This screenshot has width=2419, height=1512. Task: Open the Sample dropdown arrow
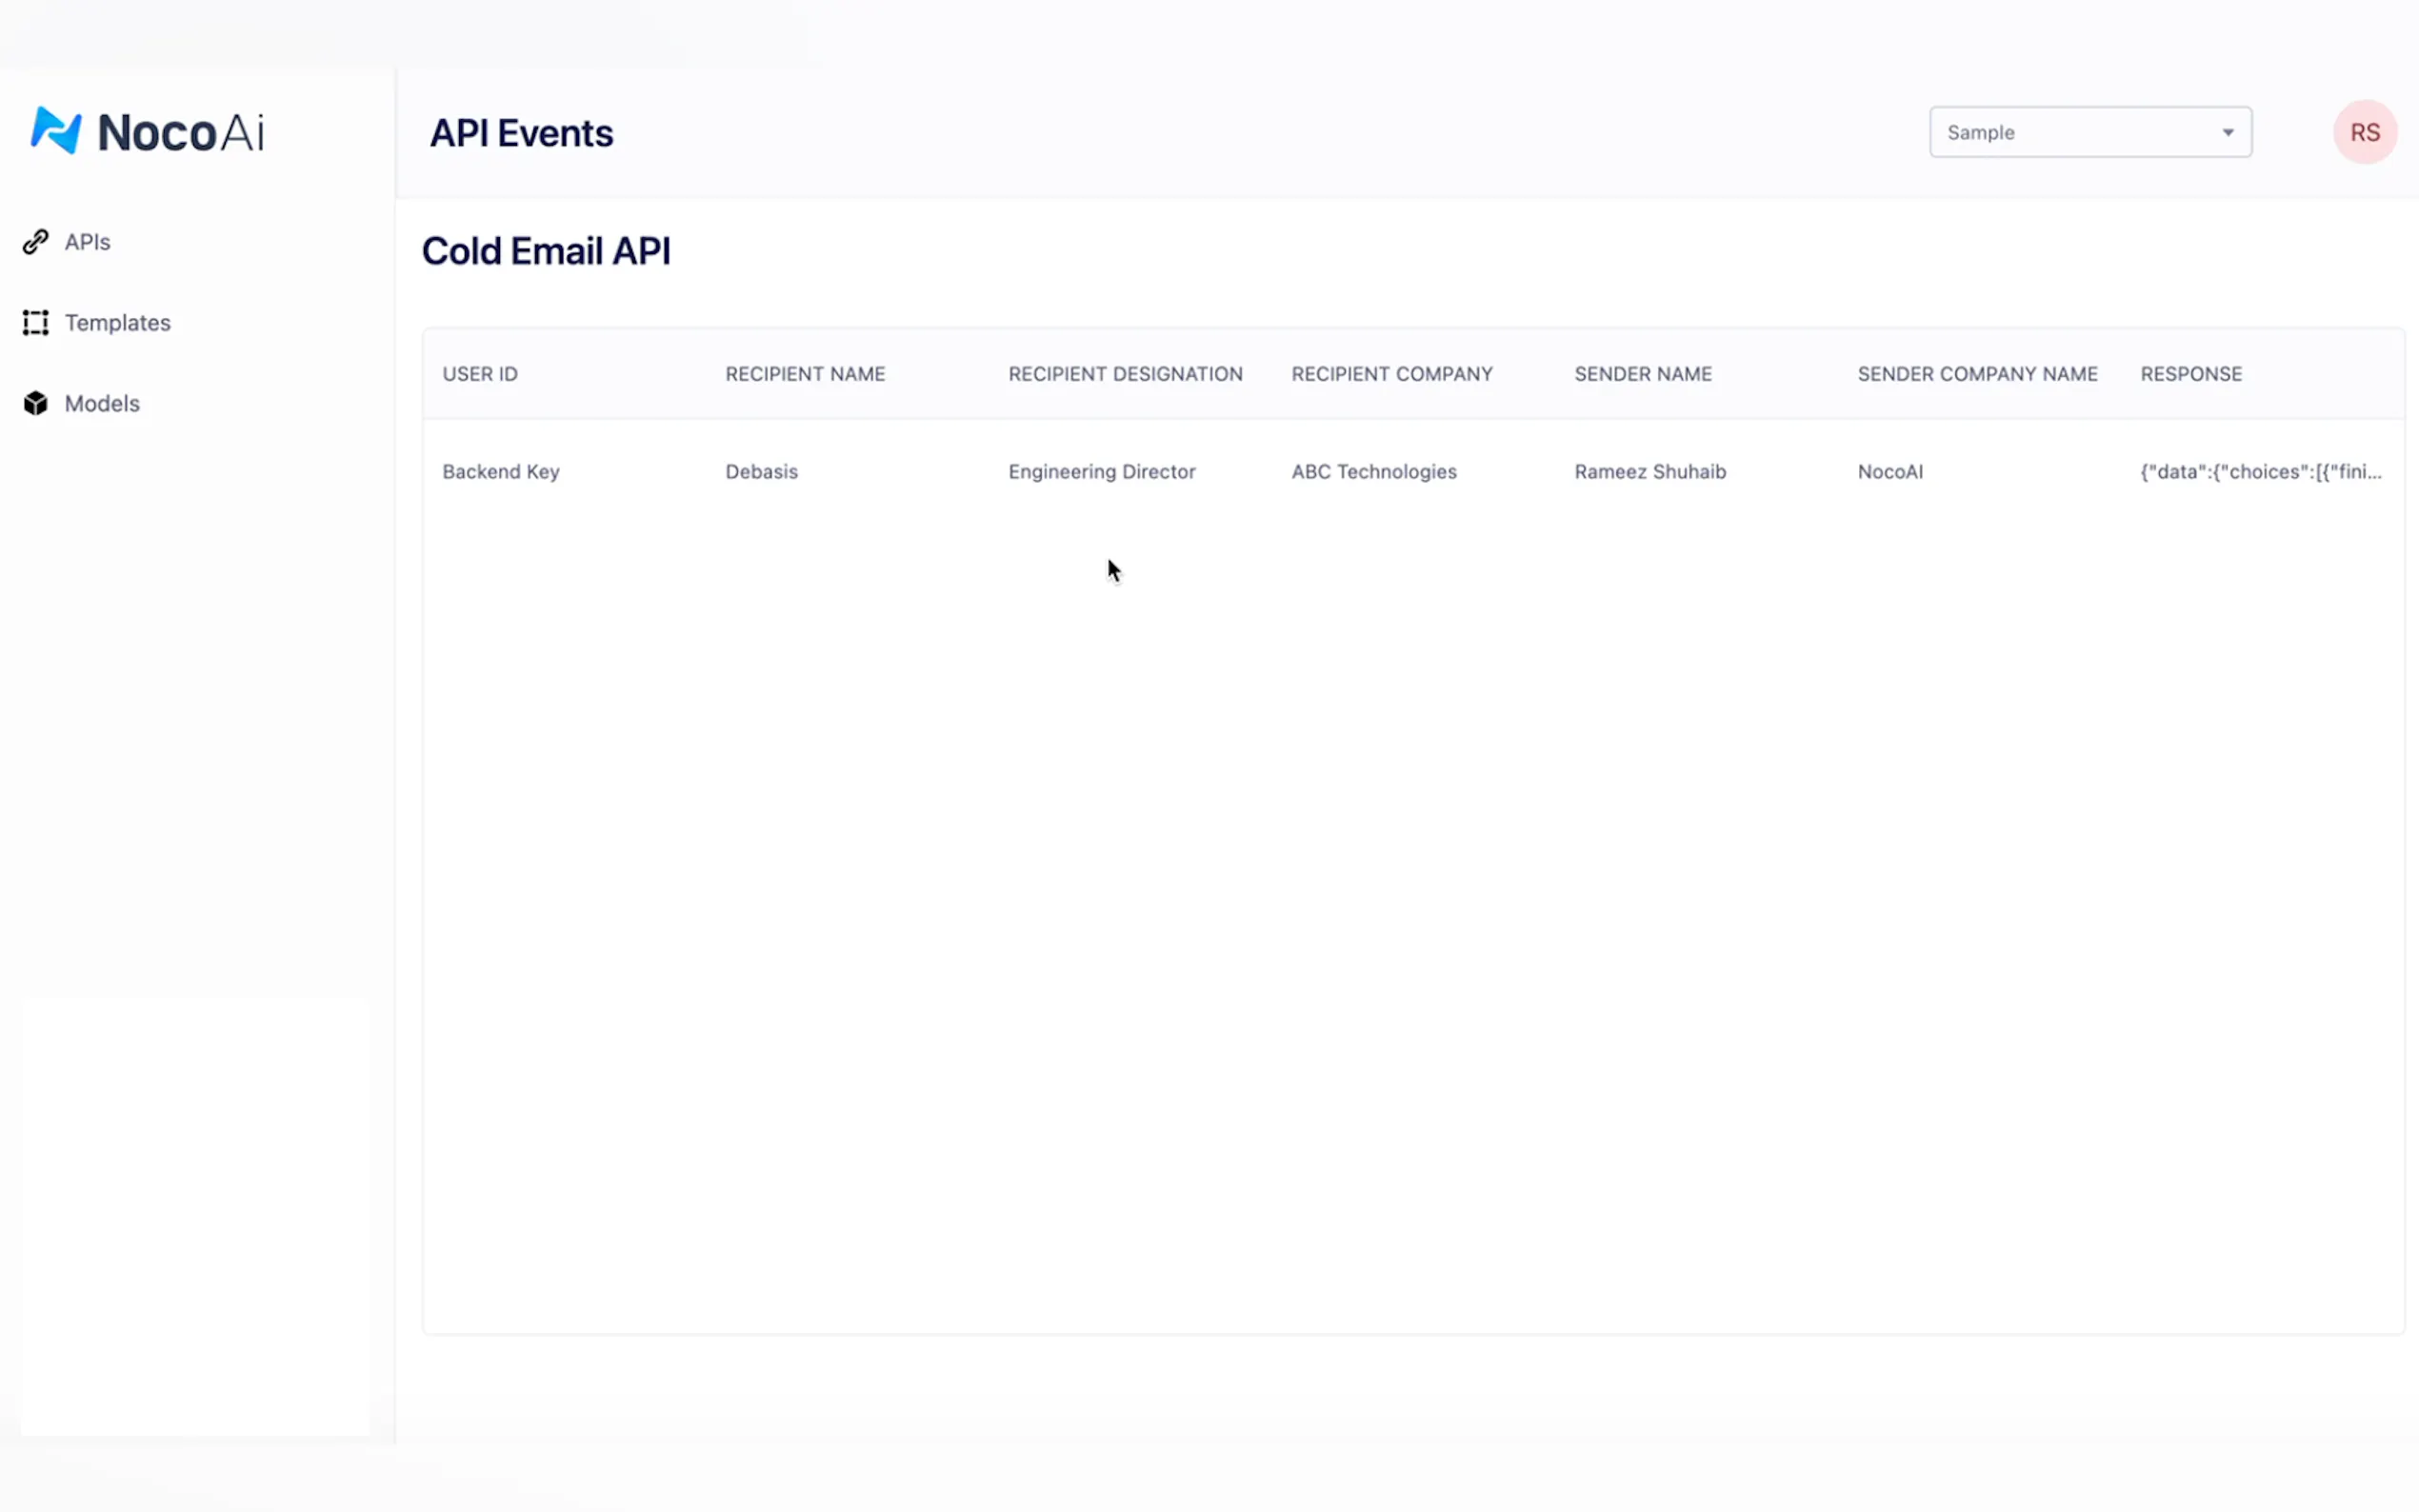(2227, 132)
